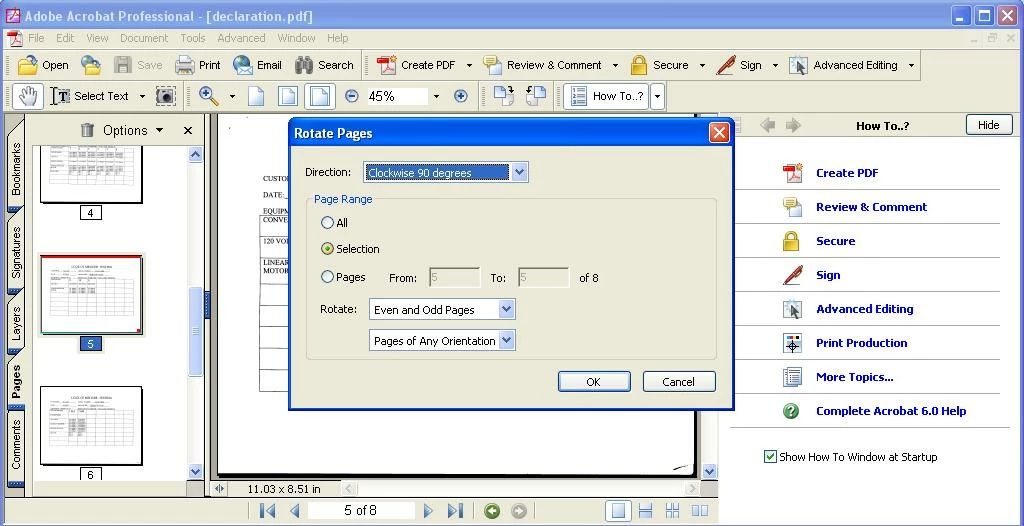Click the Rotate Counterclockwise icon
The width and height of the screenshot is (1024, 526).
536,95
